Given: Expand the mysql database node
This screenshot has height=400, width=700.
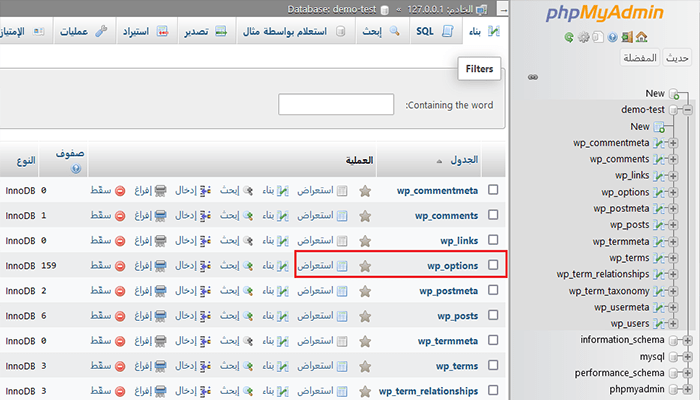Looking at the screenshot, I should pos(688,357).
